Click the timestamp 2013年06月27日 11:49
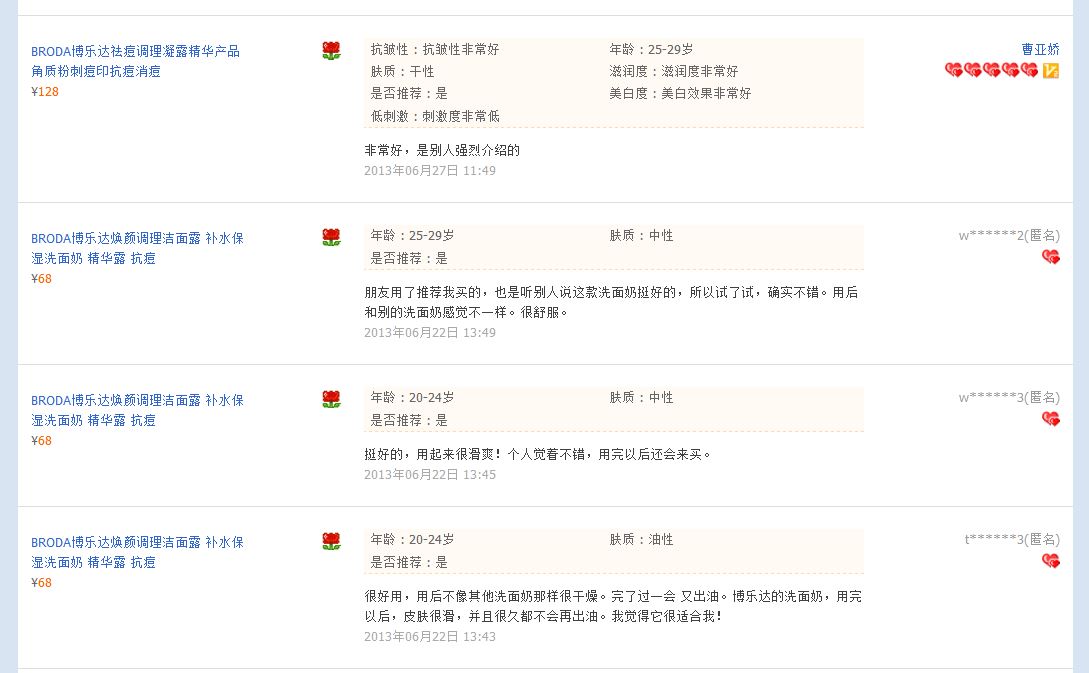This screenshot has width=1089, height=673. click(430, 171)
